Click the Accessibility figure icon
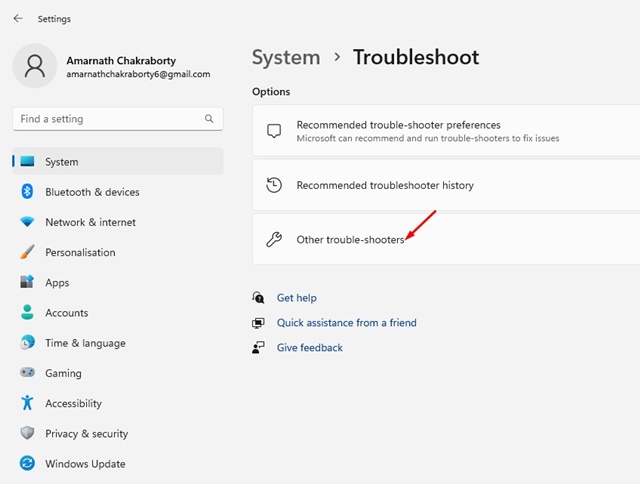640x484 pixels. 27,404
